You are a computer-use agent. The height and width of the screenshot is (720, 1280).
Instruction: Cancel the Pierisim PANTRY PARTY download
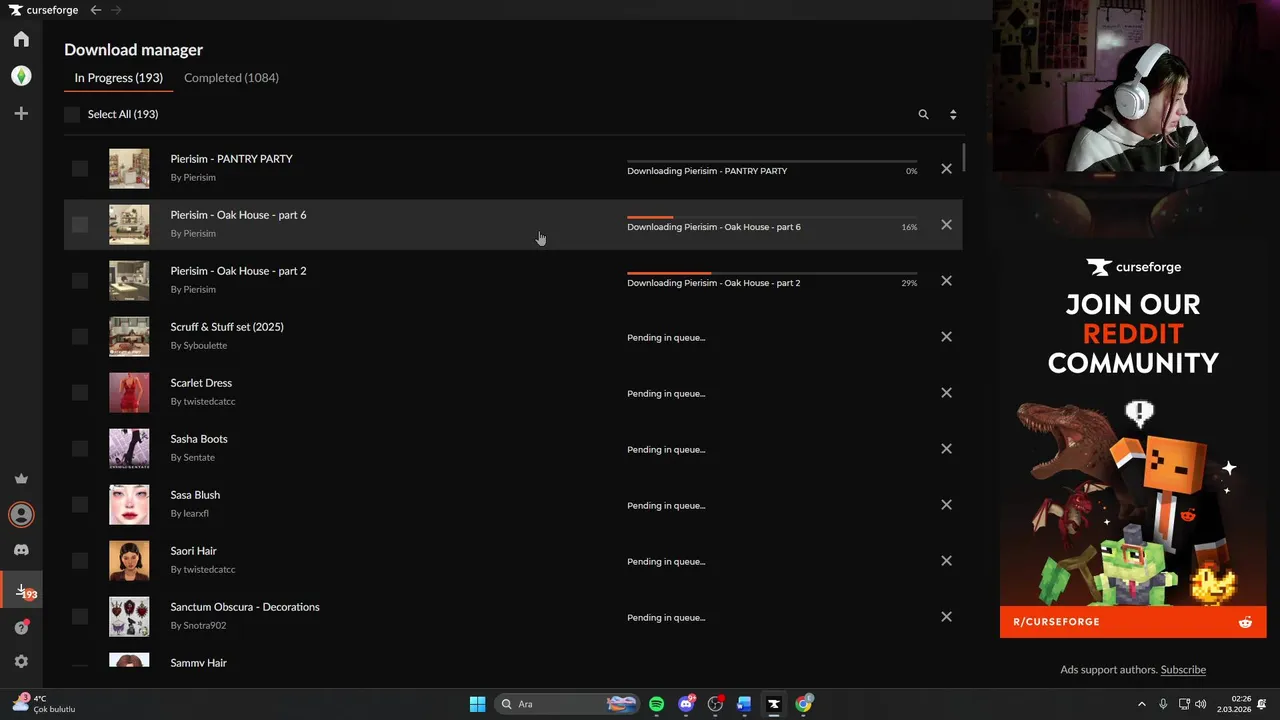[946, 169]
